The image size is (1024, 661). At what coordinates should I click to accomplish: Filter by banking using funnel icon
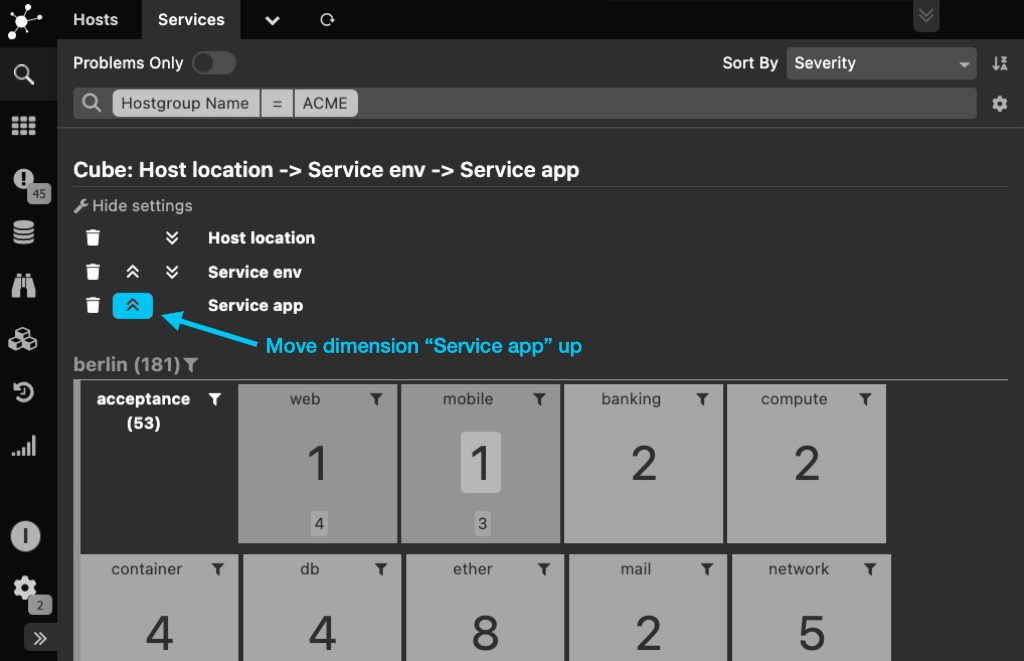pyautogui.click(x=702, y=399)
